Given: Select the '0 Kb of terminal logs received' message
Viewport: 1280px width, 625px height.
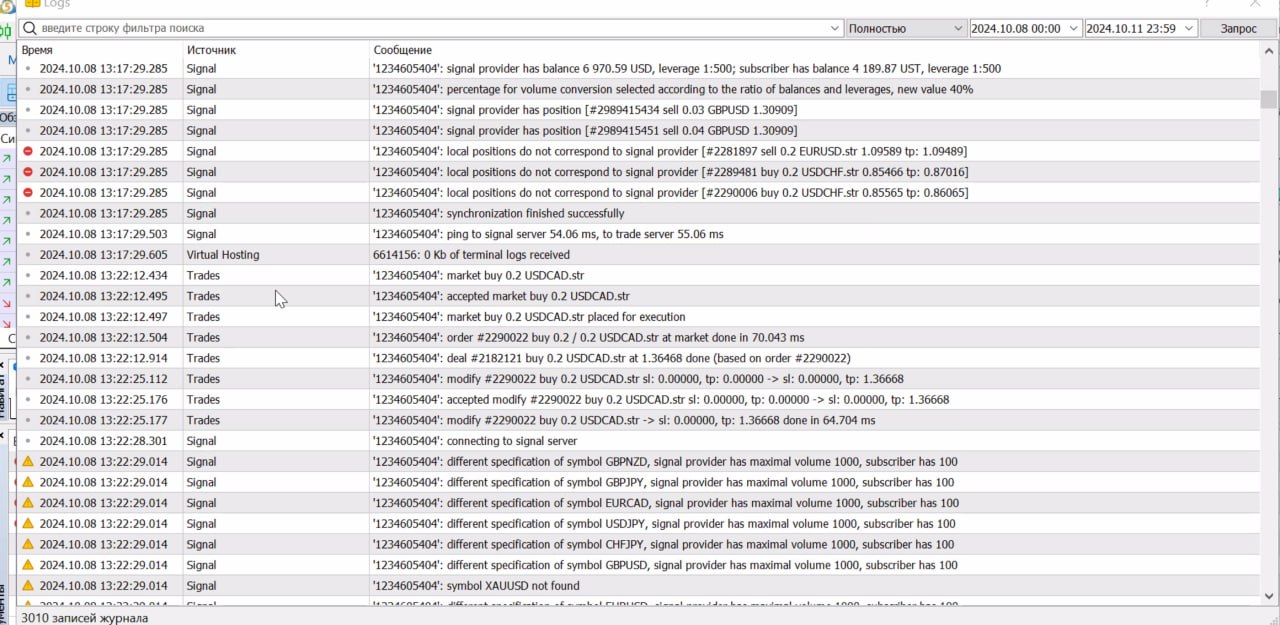Looking at the screenshot, I should [x=471, y=255].
